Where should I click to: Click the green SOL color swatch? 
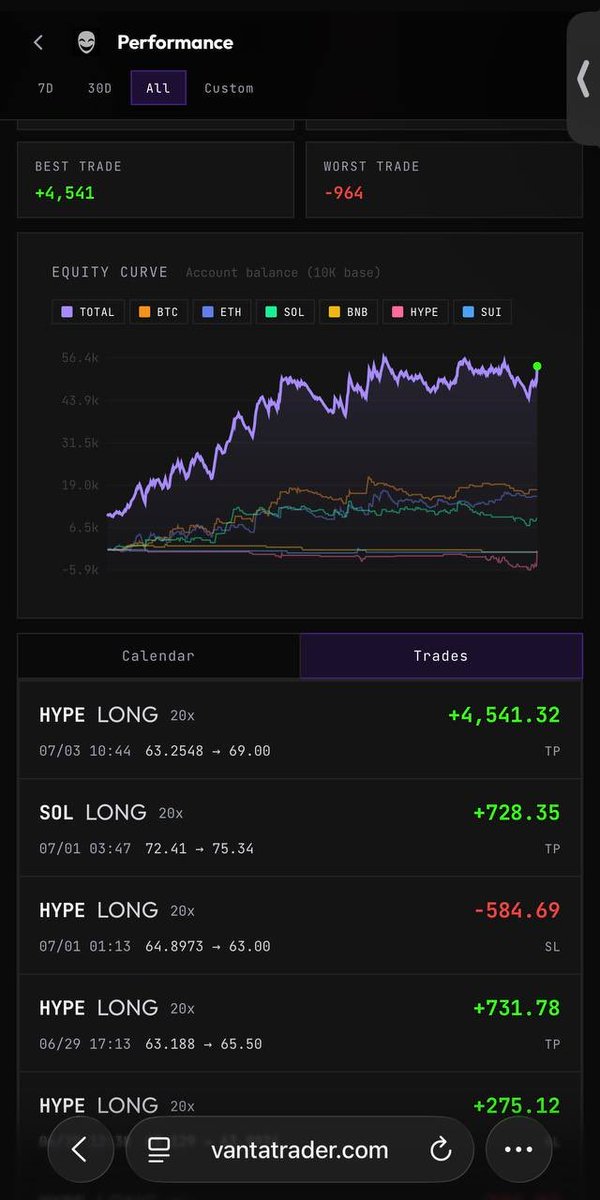point(270,312)
